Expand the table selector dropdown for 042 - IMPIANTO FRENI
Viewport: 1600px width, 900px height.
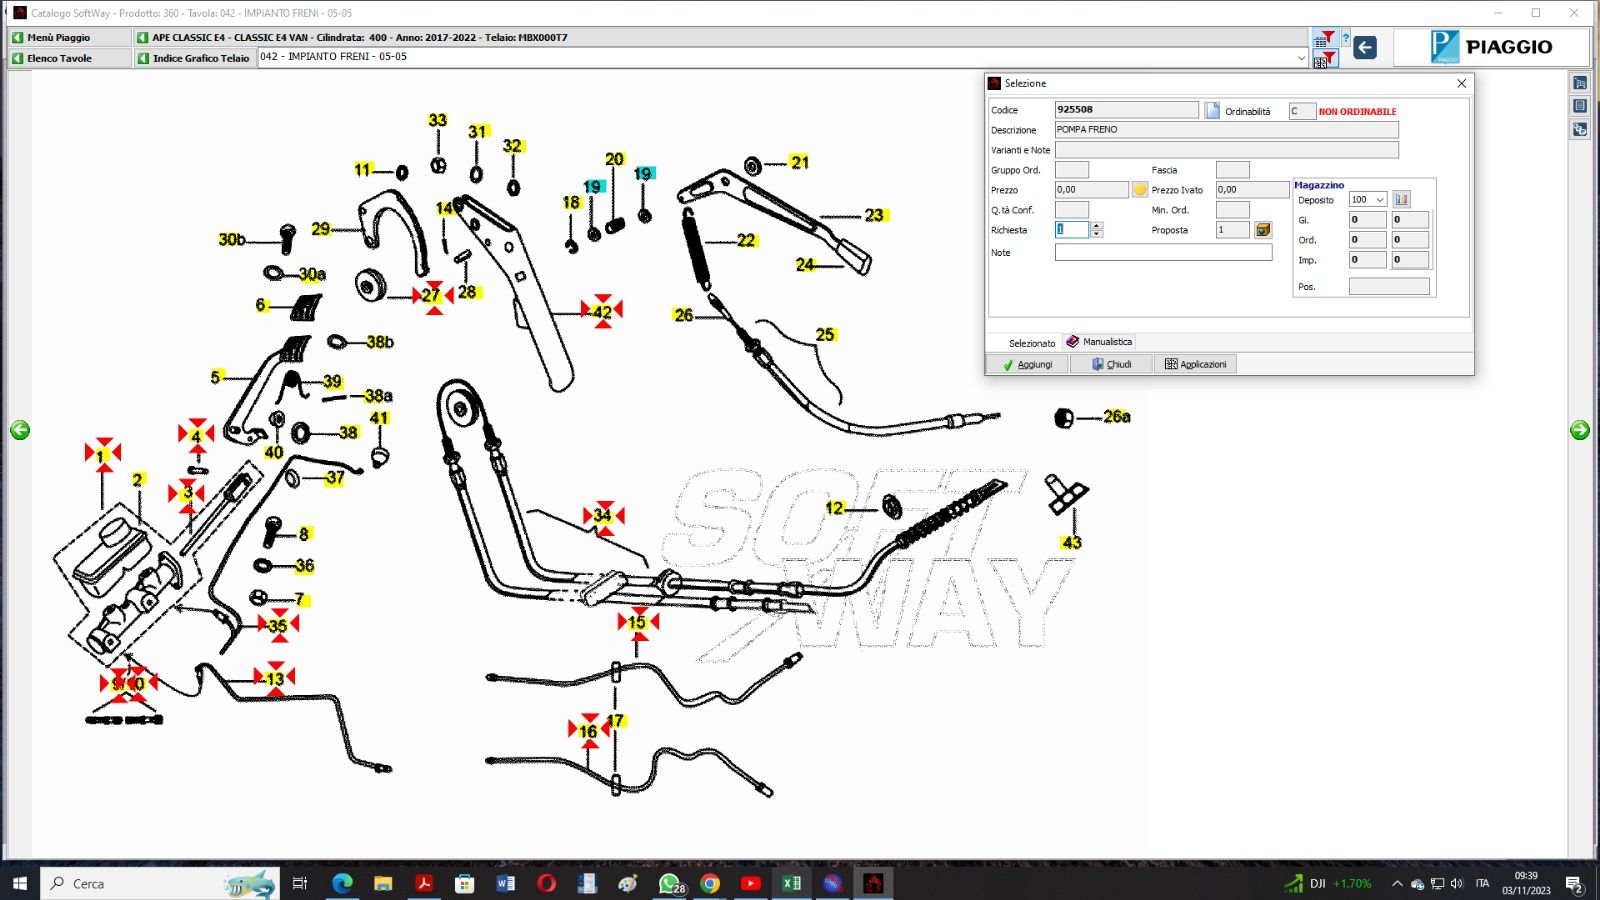[1301, 58]
